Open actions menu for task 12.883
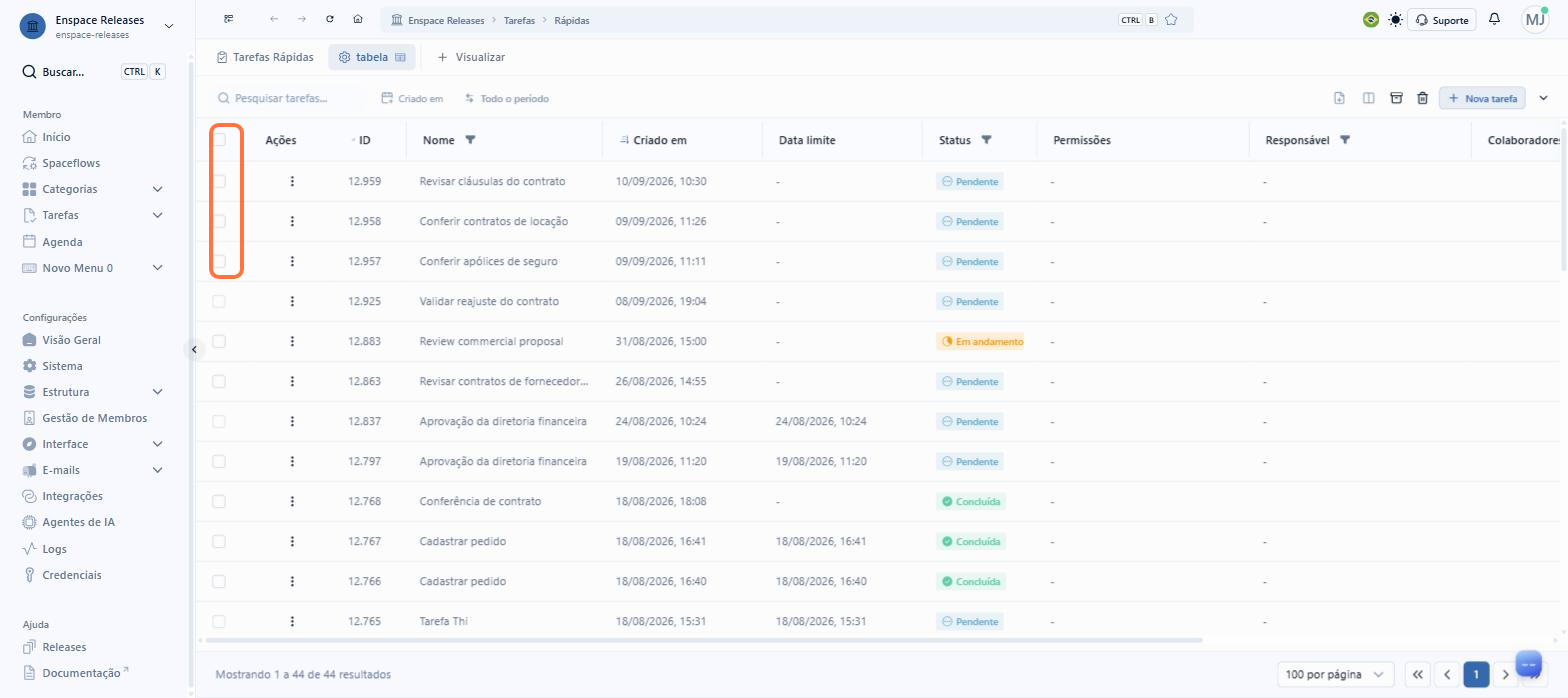The width and height of the screenshot is (1568, 698). tap(292, 341)
